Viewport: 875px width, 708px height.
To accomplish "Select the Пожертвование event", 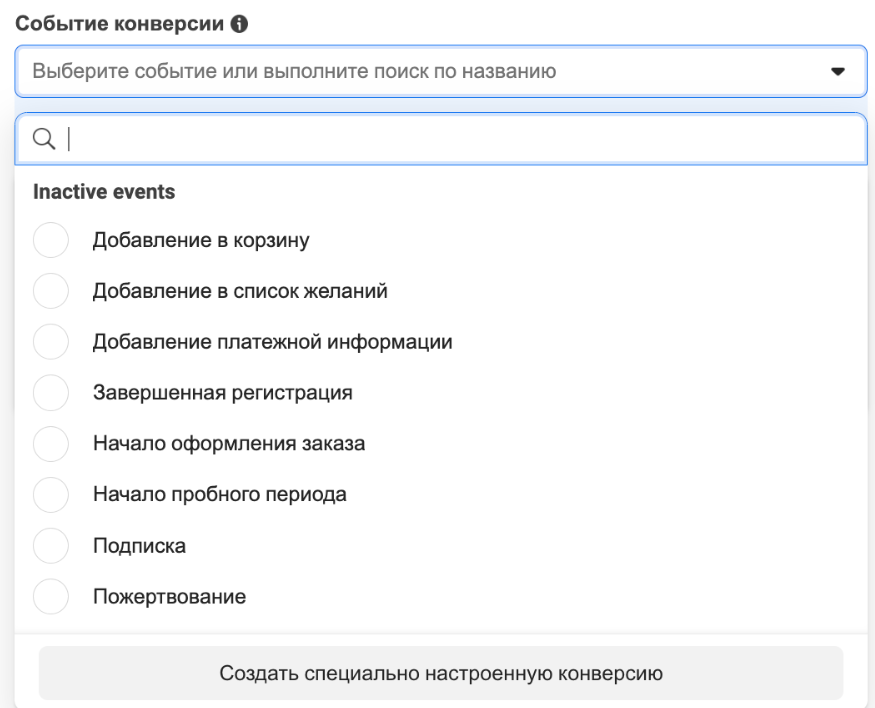I will coord(50,595).
